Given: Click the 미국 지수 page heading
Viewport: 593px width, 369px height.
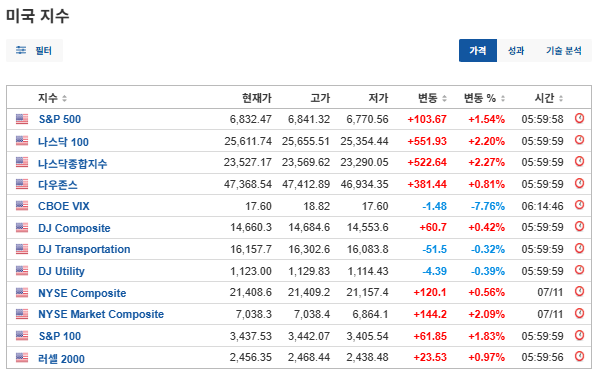Looking at the screenshot, I should point(37,16).
